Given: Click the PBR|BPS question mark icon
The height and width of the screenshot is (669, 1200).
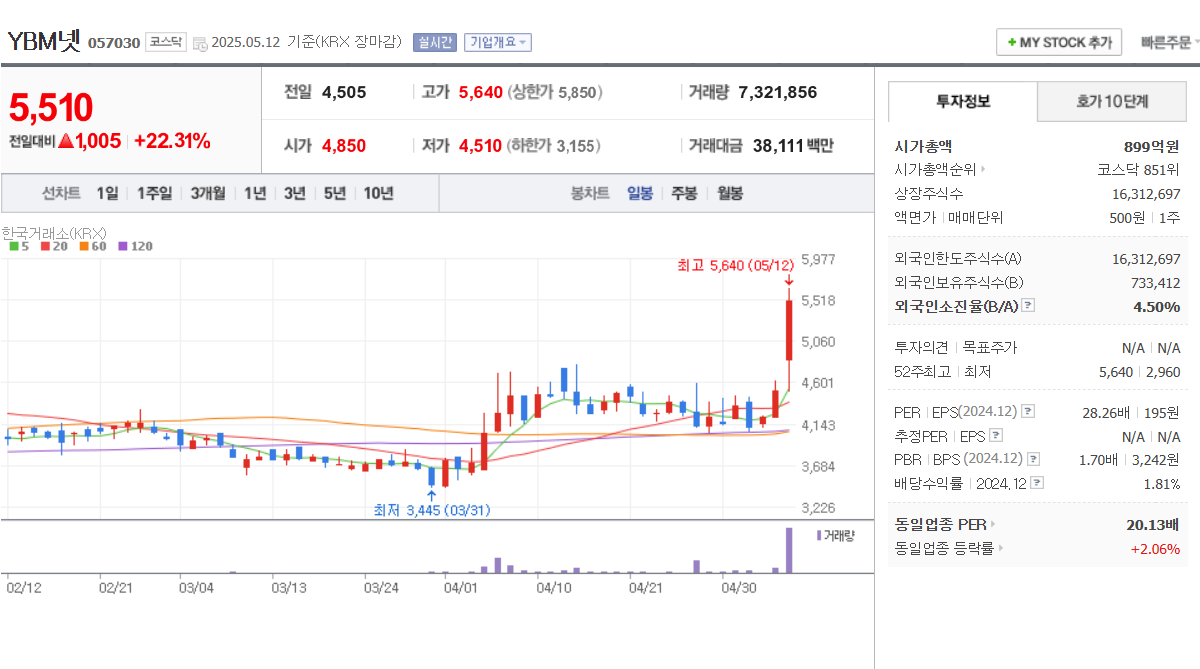Looking at the screenshot, I should [1032, 457].
